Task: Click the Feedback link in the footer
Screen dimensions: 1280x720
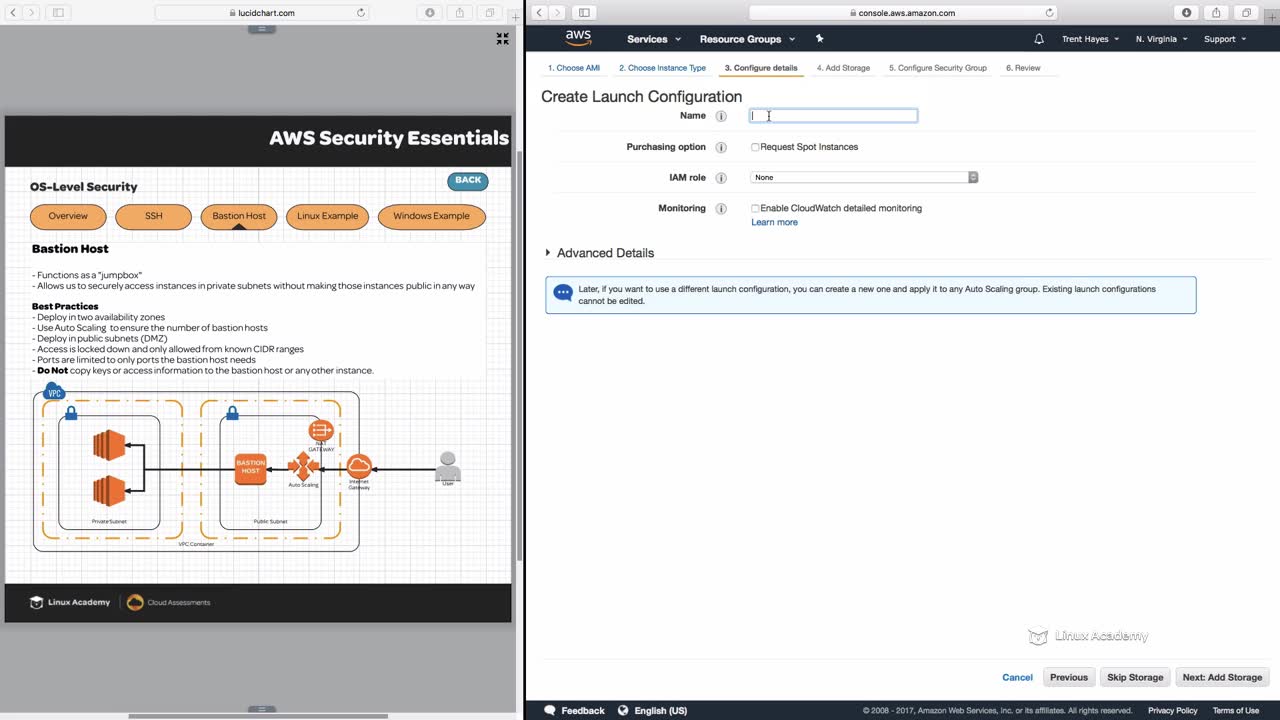Action: click(x=583, y=711)
